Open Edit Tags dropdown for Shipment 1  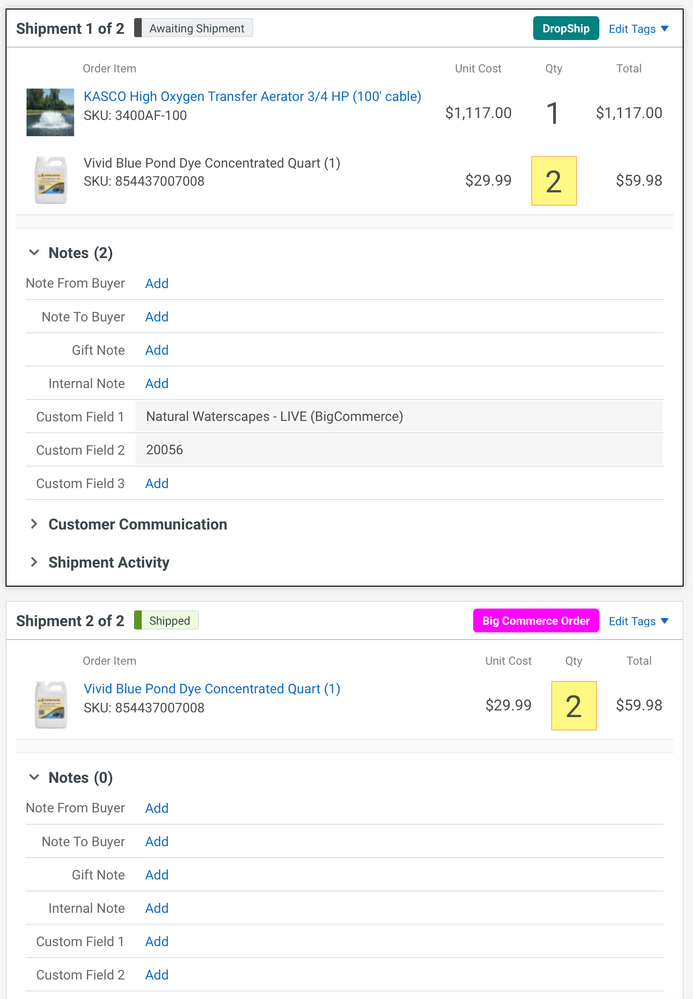[x=638, y=29]
